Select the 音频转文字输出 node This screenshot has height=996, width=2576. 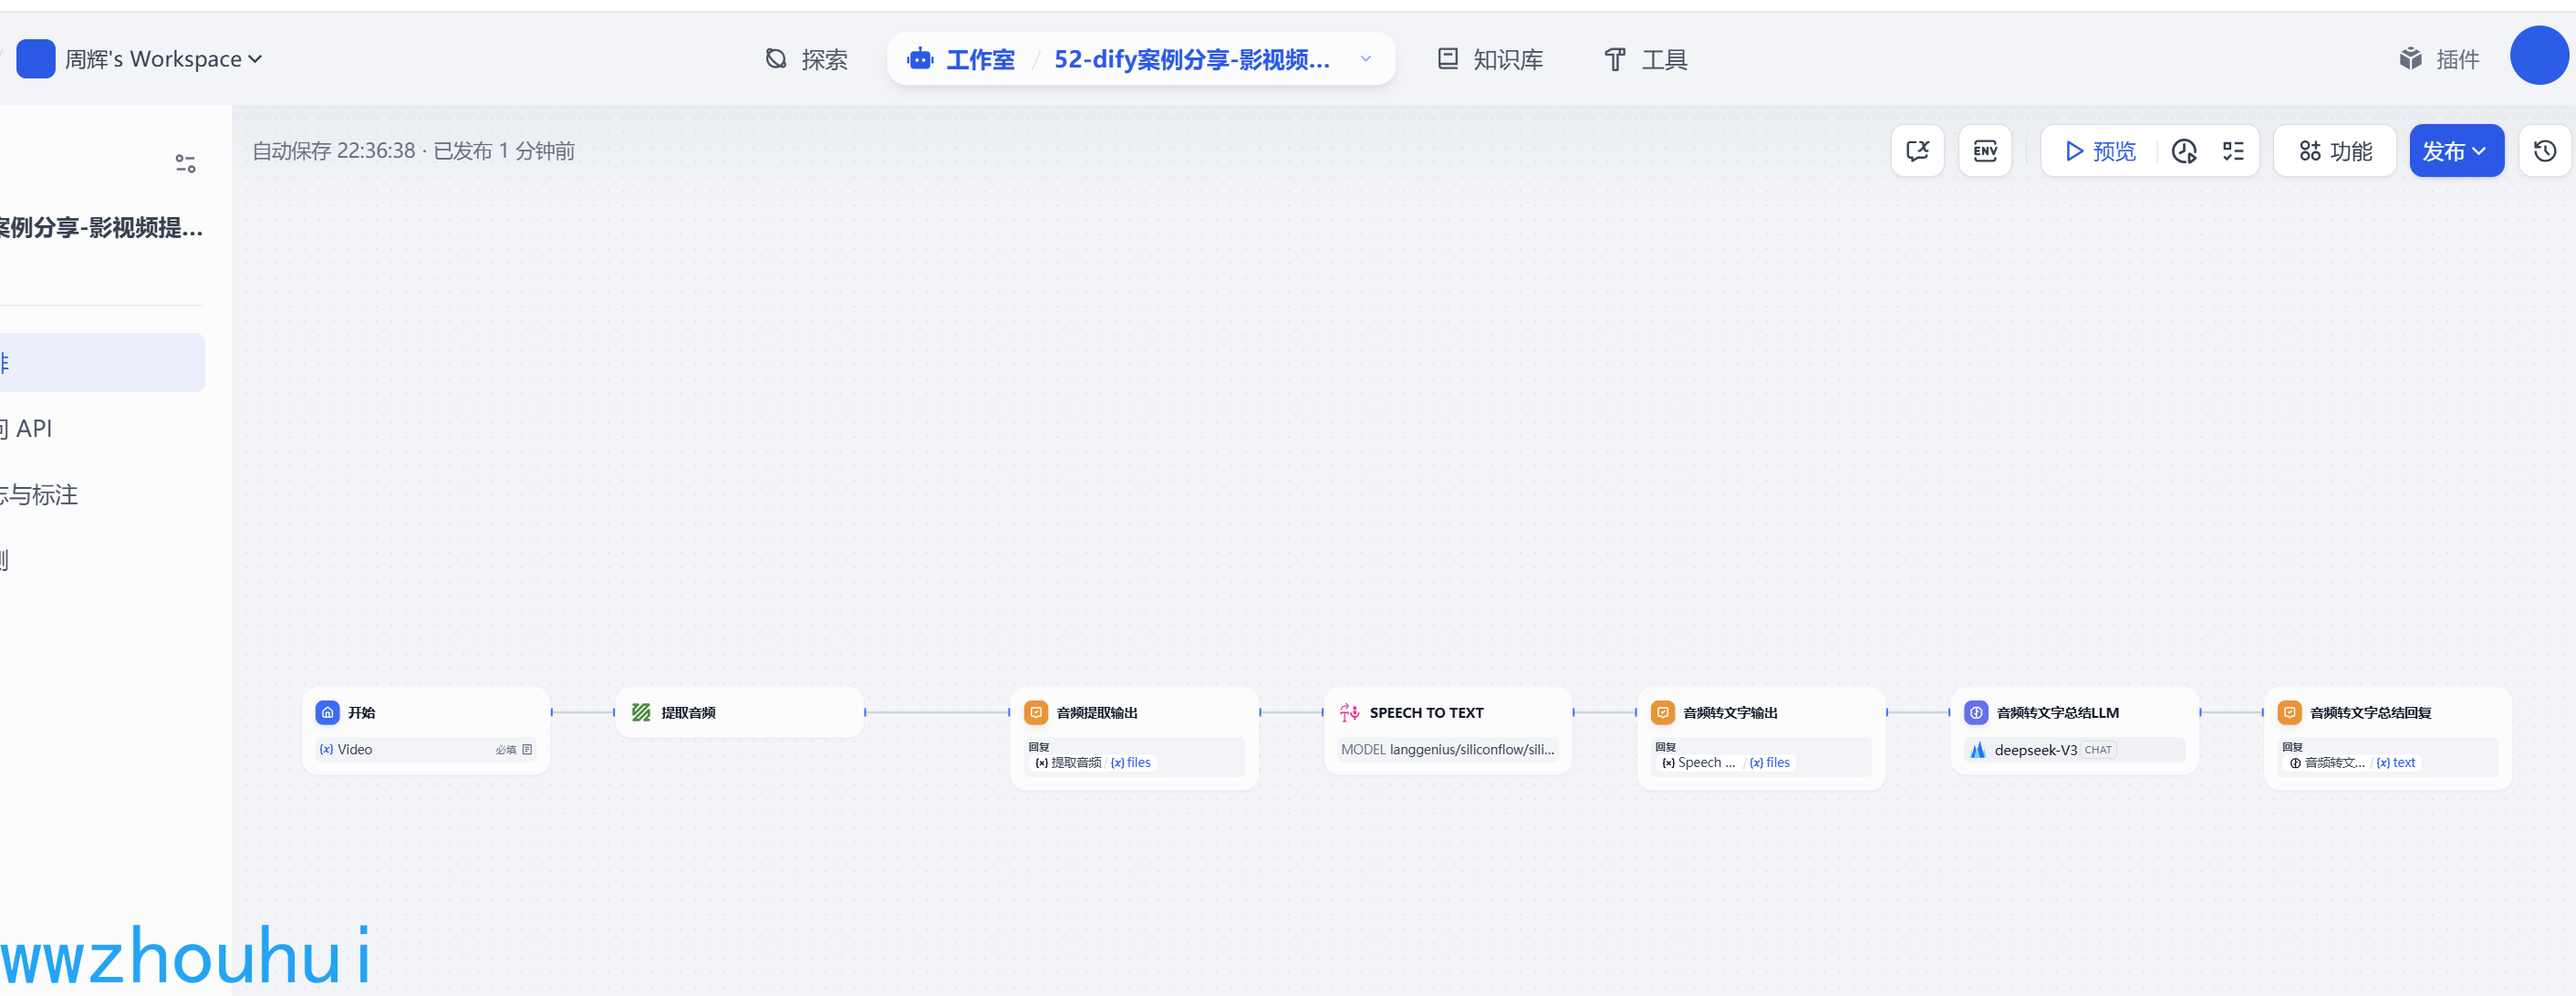1761,738
